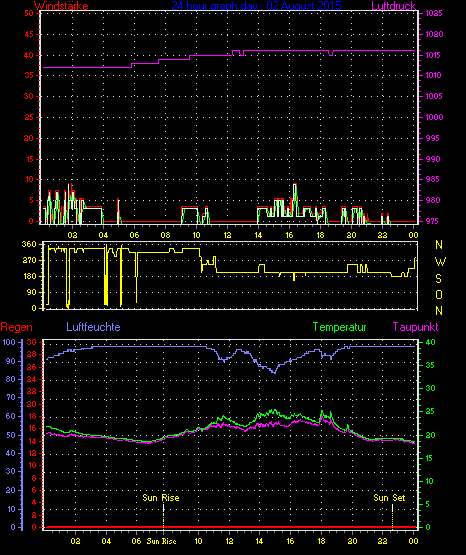Screen dimensions: 466x555
Task: Click the 1015 pressure axis value
Action: [x=434, y=55]
